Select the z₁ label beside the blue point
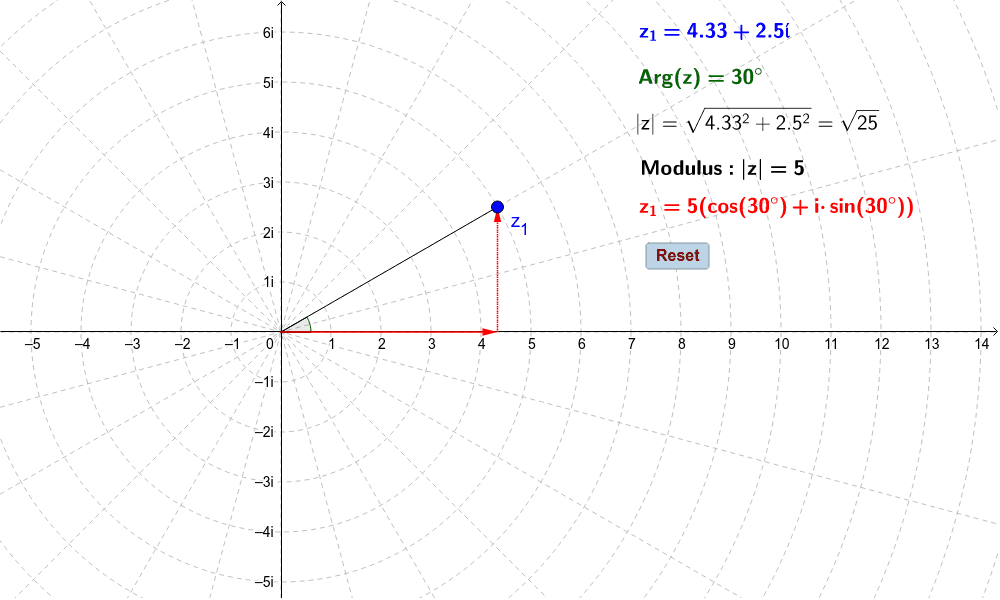This screenshot has width=1000, height=600. point(518,226)
